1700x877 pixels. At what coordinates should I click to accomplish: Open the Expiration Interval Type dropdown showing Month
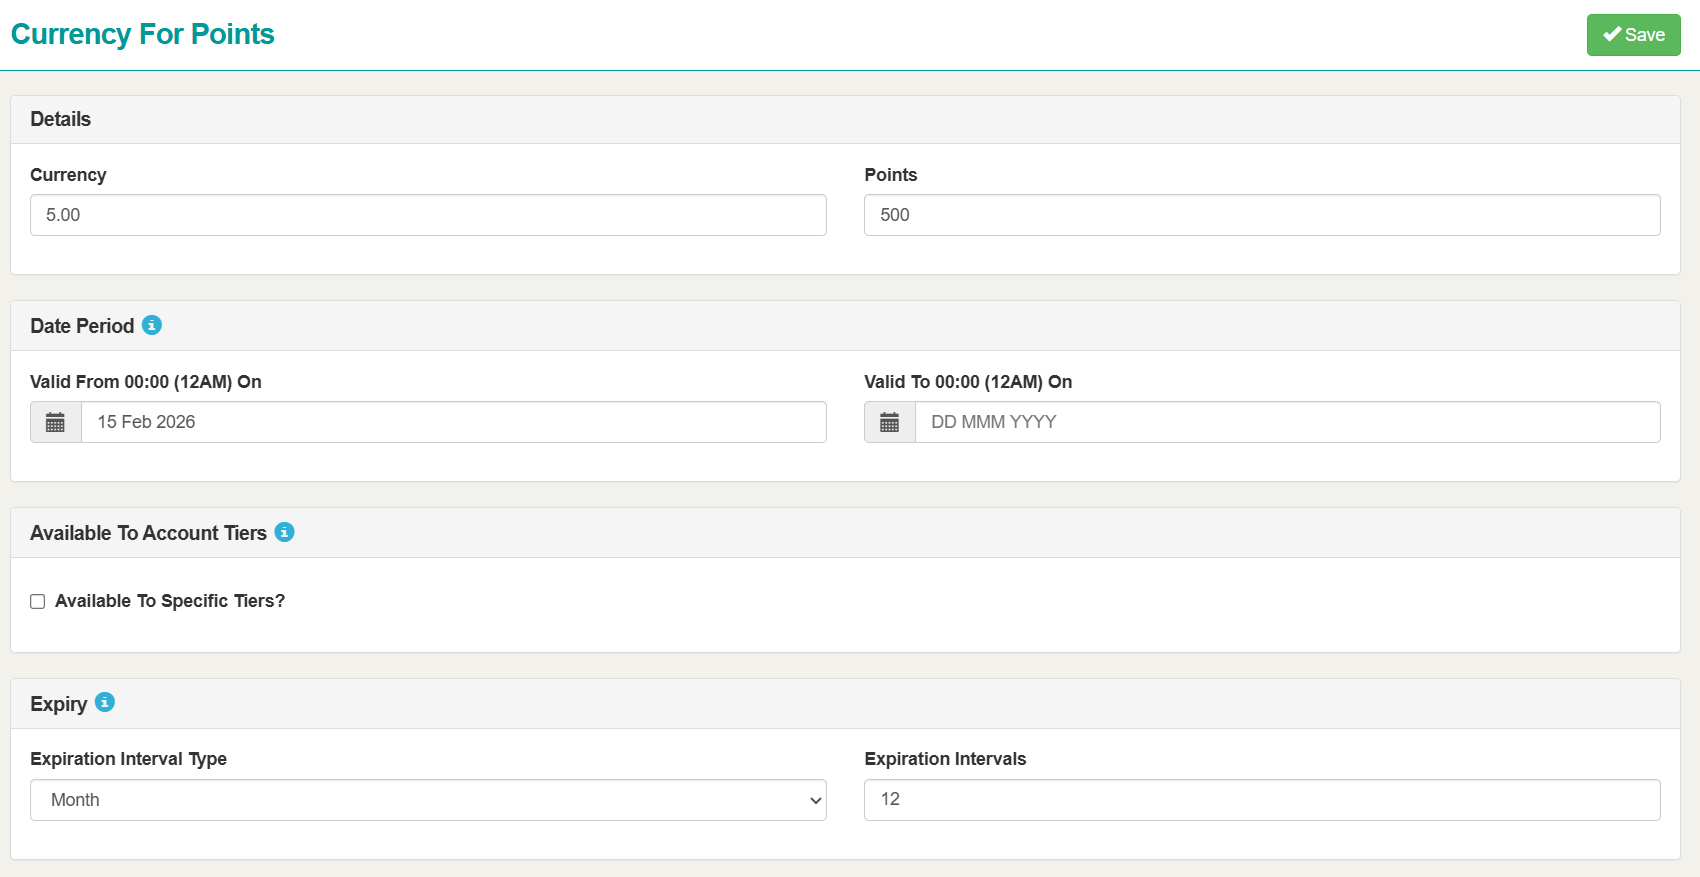click(x=428, y=800)
